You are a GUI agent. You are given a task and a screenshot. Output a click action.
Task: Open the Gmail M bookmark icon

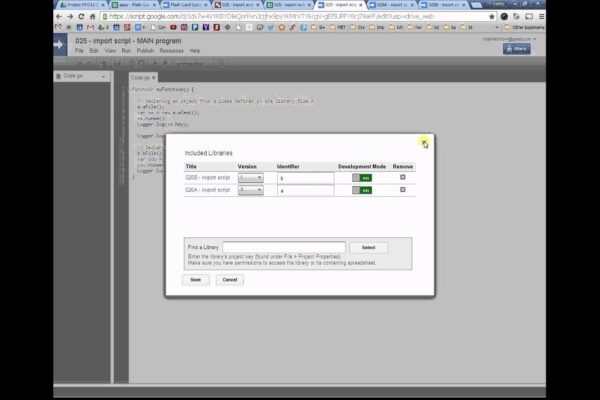(x=90, y=27)
